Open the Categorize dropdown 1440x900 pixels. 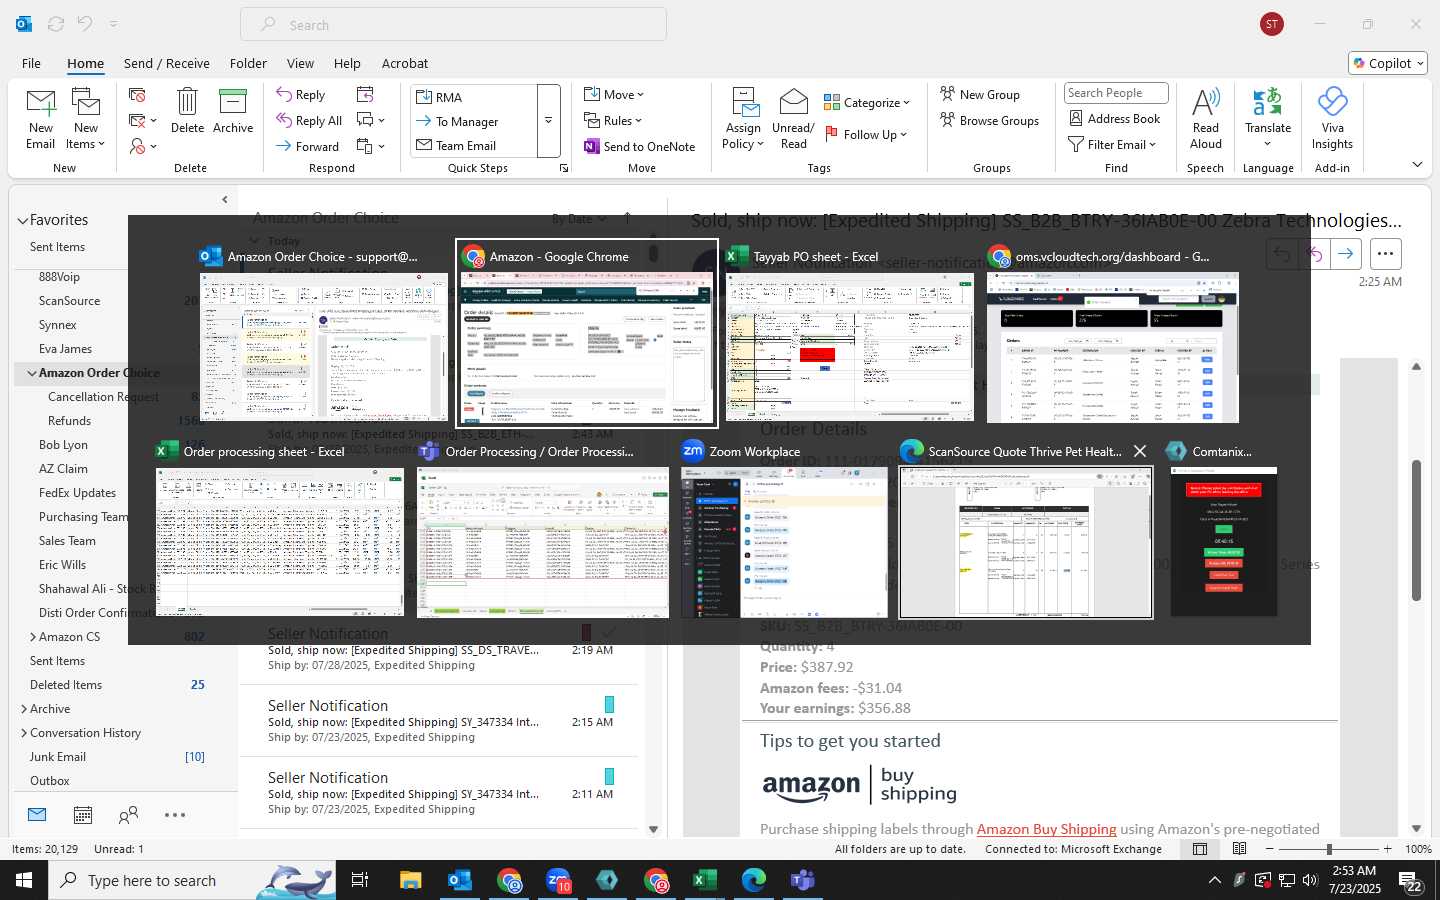[x=867, y=102]
